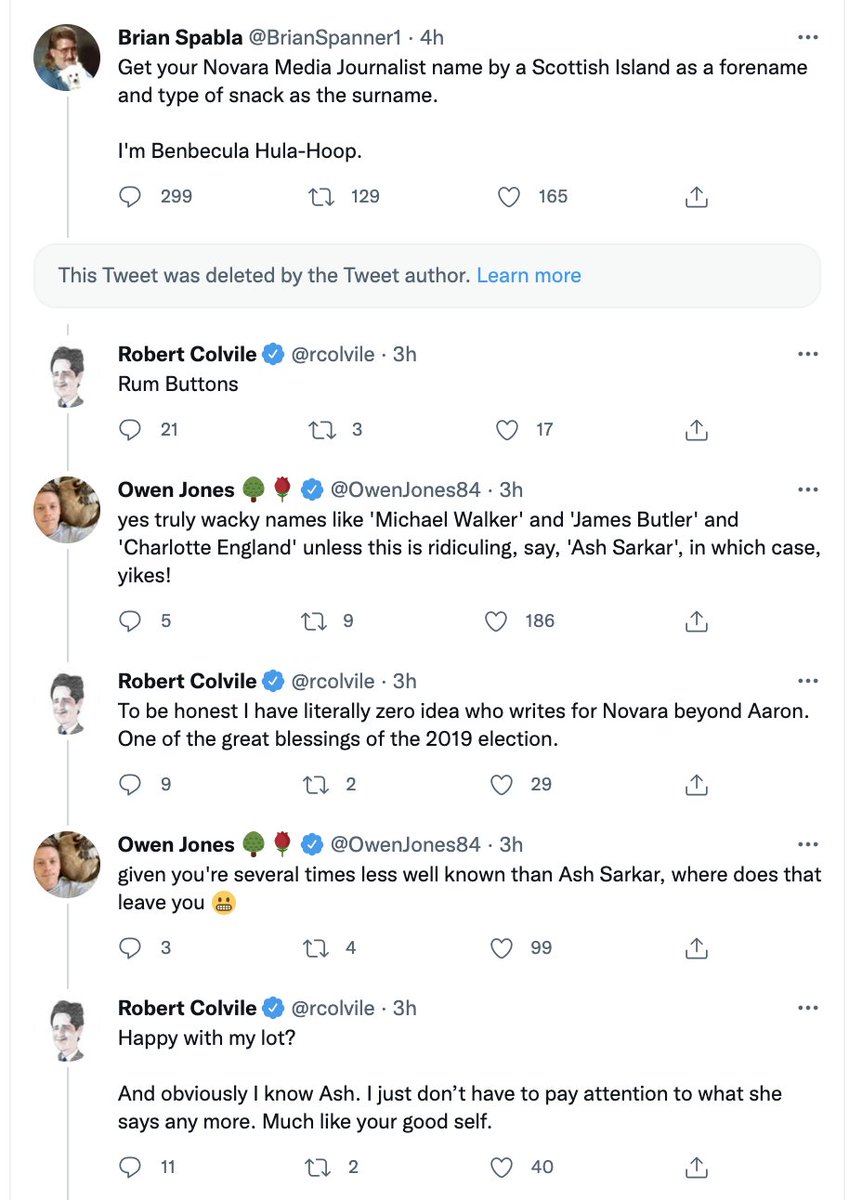Open Owen Jones's avatar on 'wacky names' tweet
The width and height of the screenshot is (849, 1200).
[67, 509]
